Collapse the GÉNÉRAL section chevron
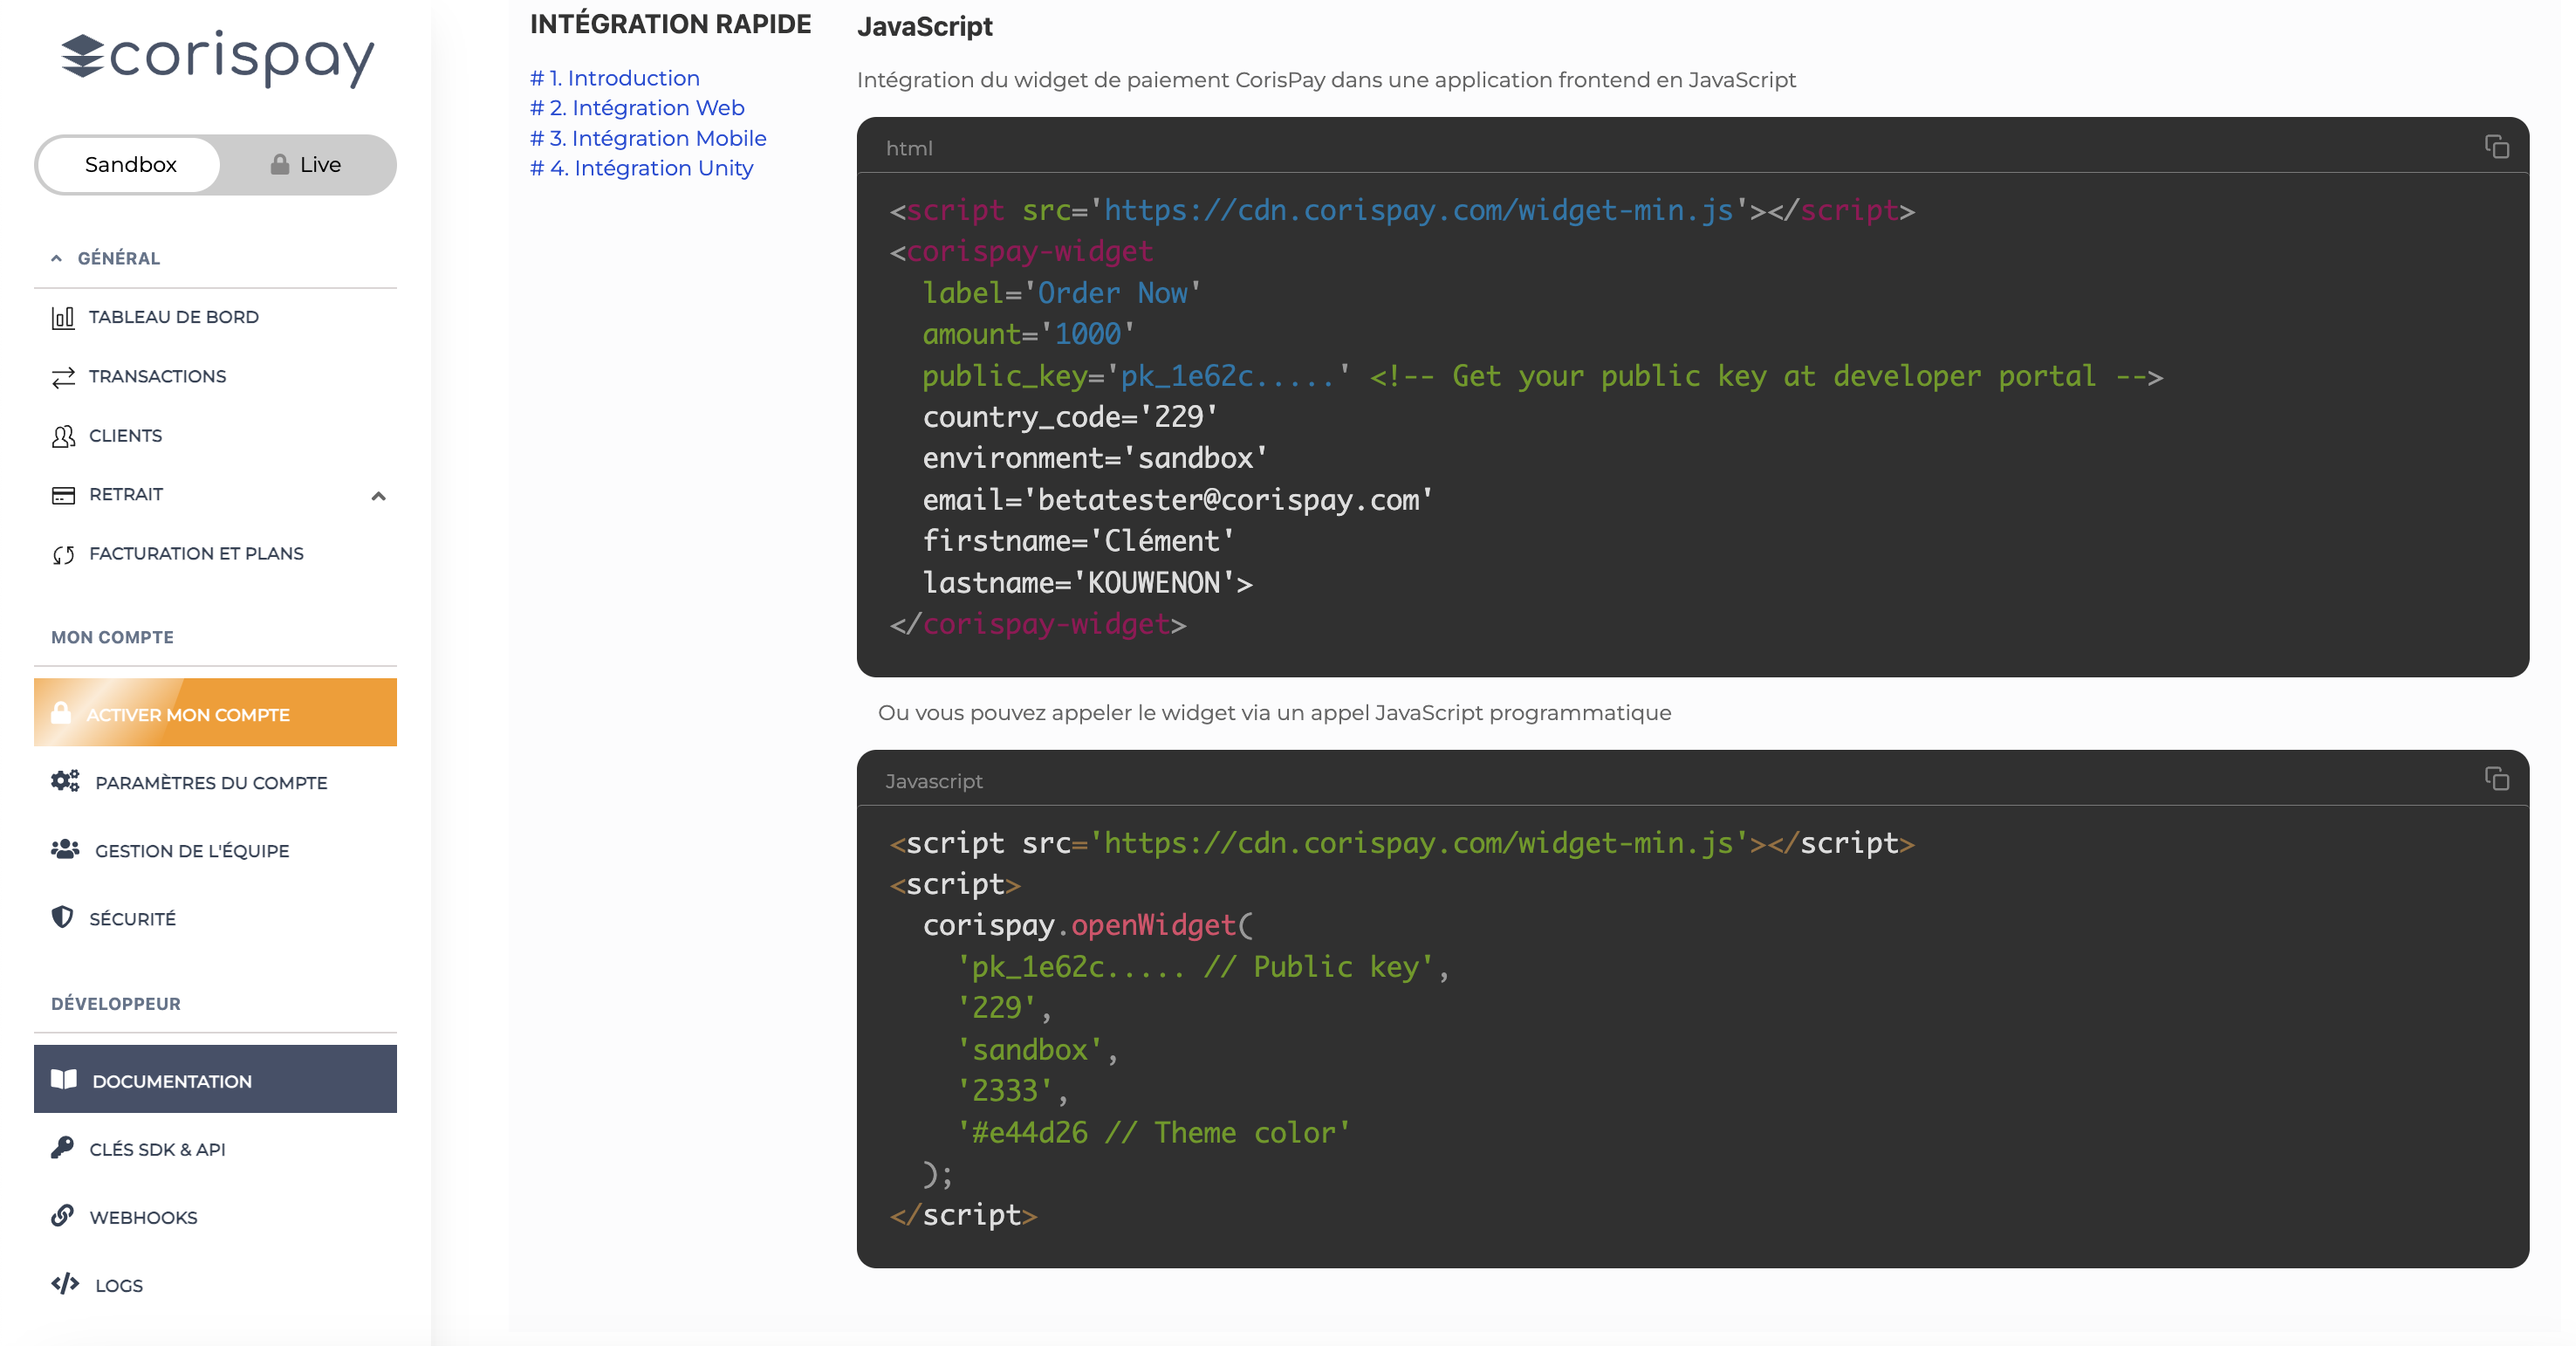The width and height of the screenshot is (2576, 1346). point(57,257)
